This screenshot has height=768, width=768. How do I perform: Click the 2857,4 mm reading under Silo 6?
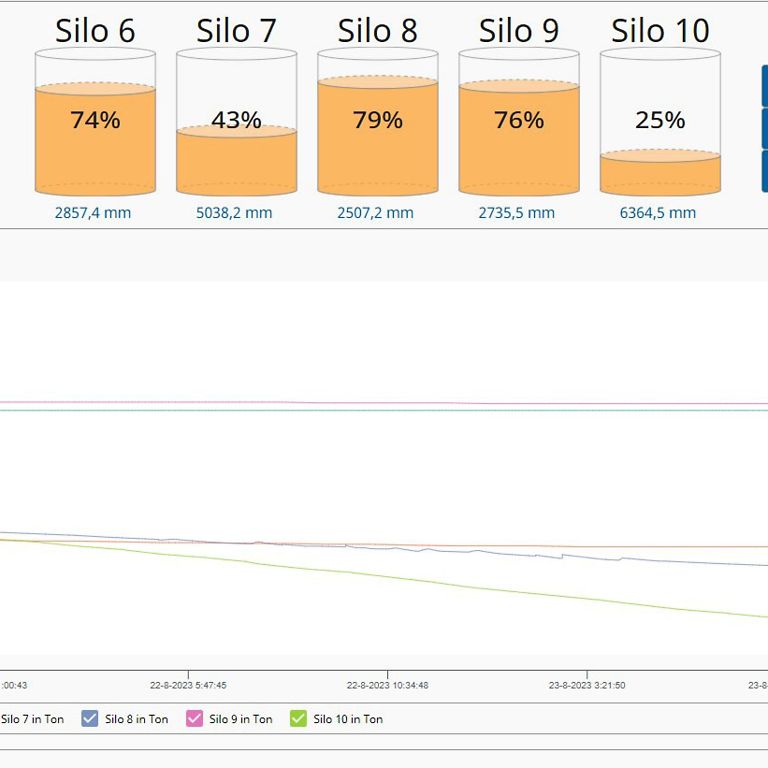pyautogui.click(x=93, y=213)
